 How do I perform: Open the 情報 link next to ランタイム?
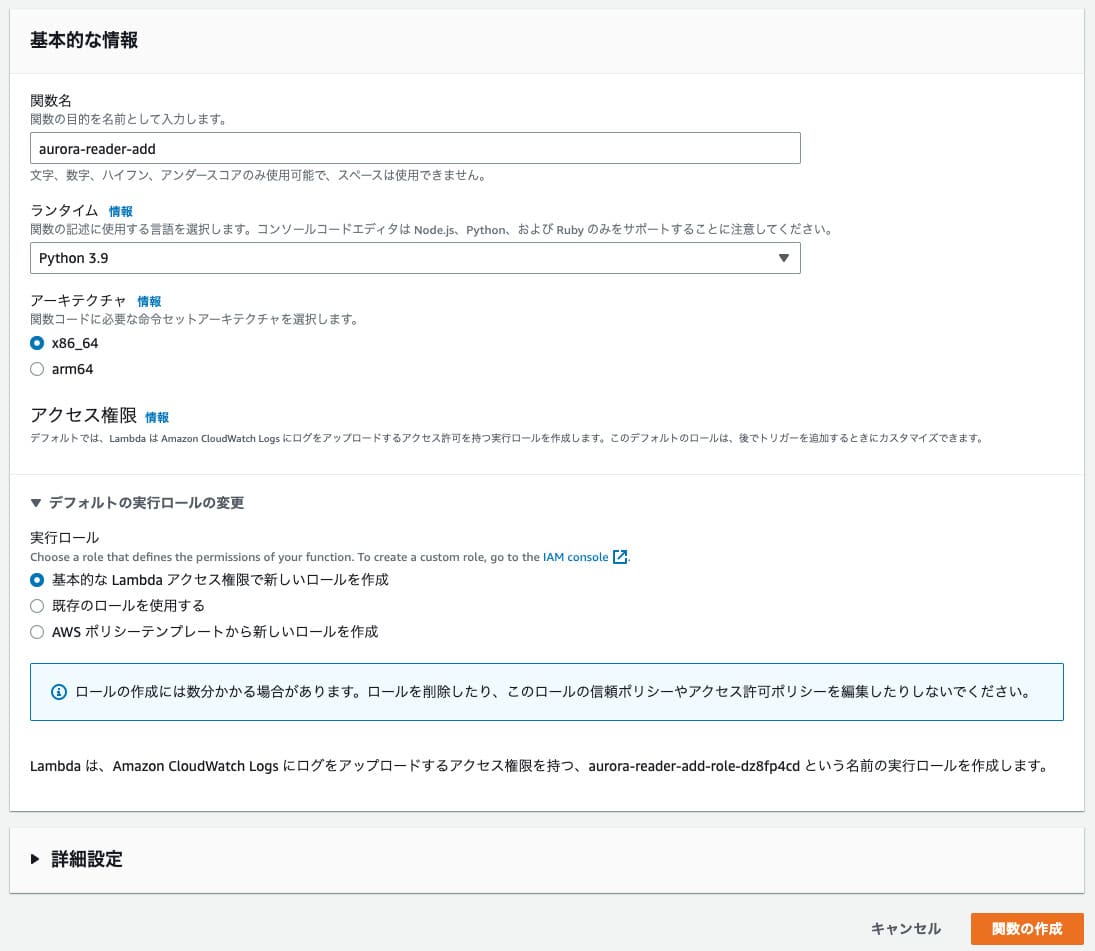120,211
